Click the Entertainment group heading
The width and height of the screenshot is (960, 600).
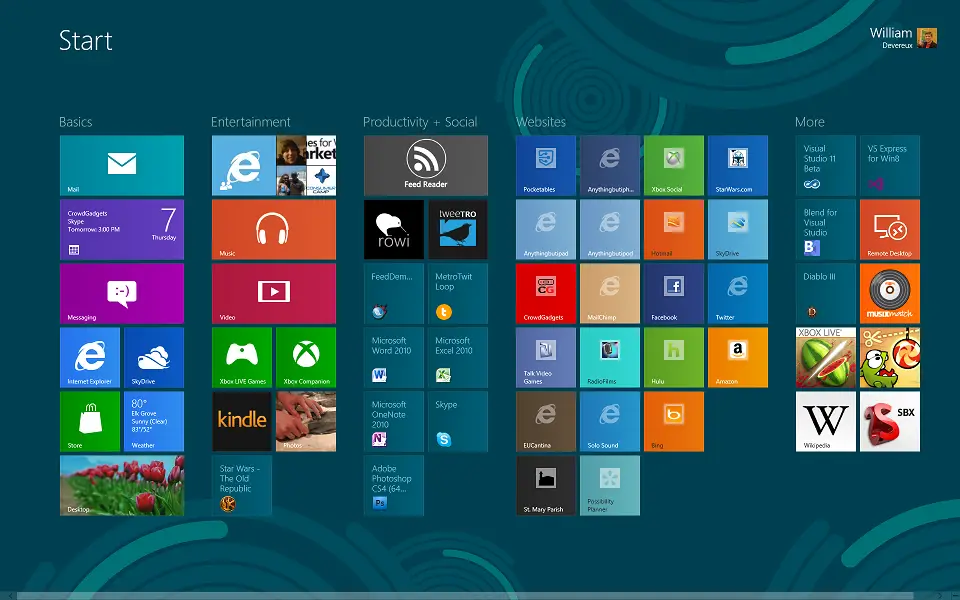pos(250,122)
